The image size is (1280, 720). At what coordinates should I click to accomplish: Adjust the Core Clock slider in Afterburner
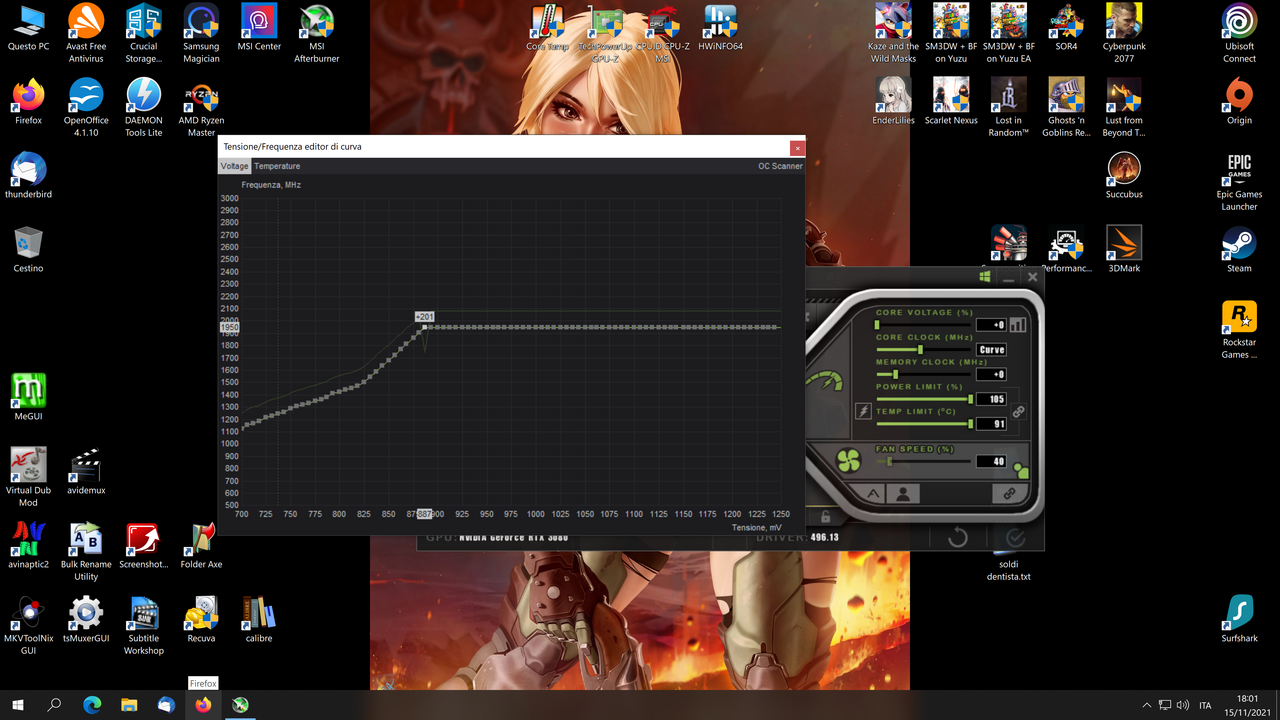(x=922, y=349)
